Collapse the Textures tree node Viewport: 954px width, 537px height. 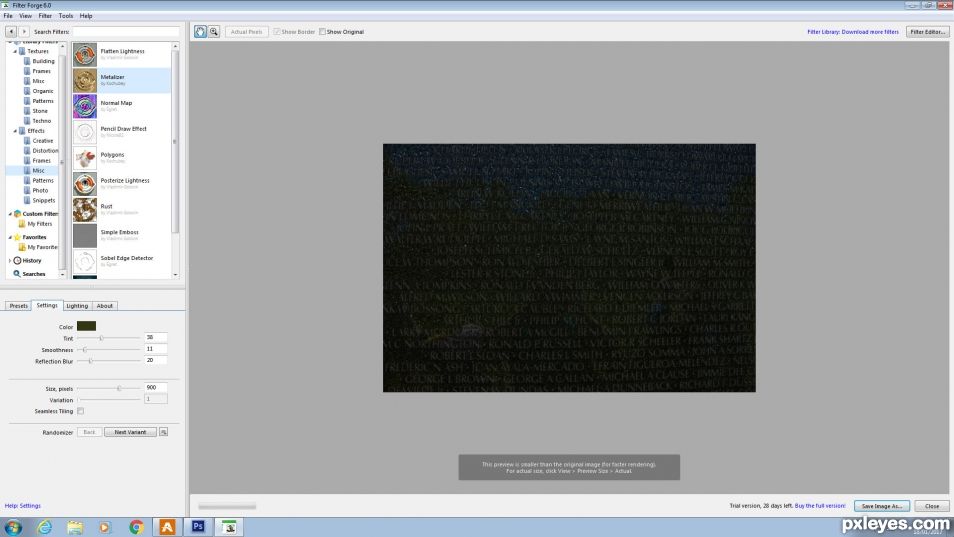15,51
